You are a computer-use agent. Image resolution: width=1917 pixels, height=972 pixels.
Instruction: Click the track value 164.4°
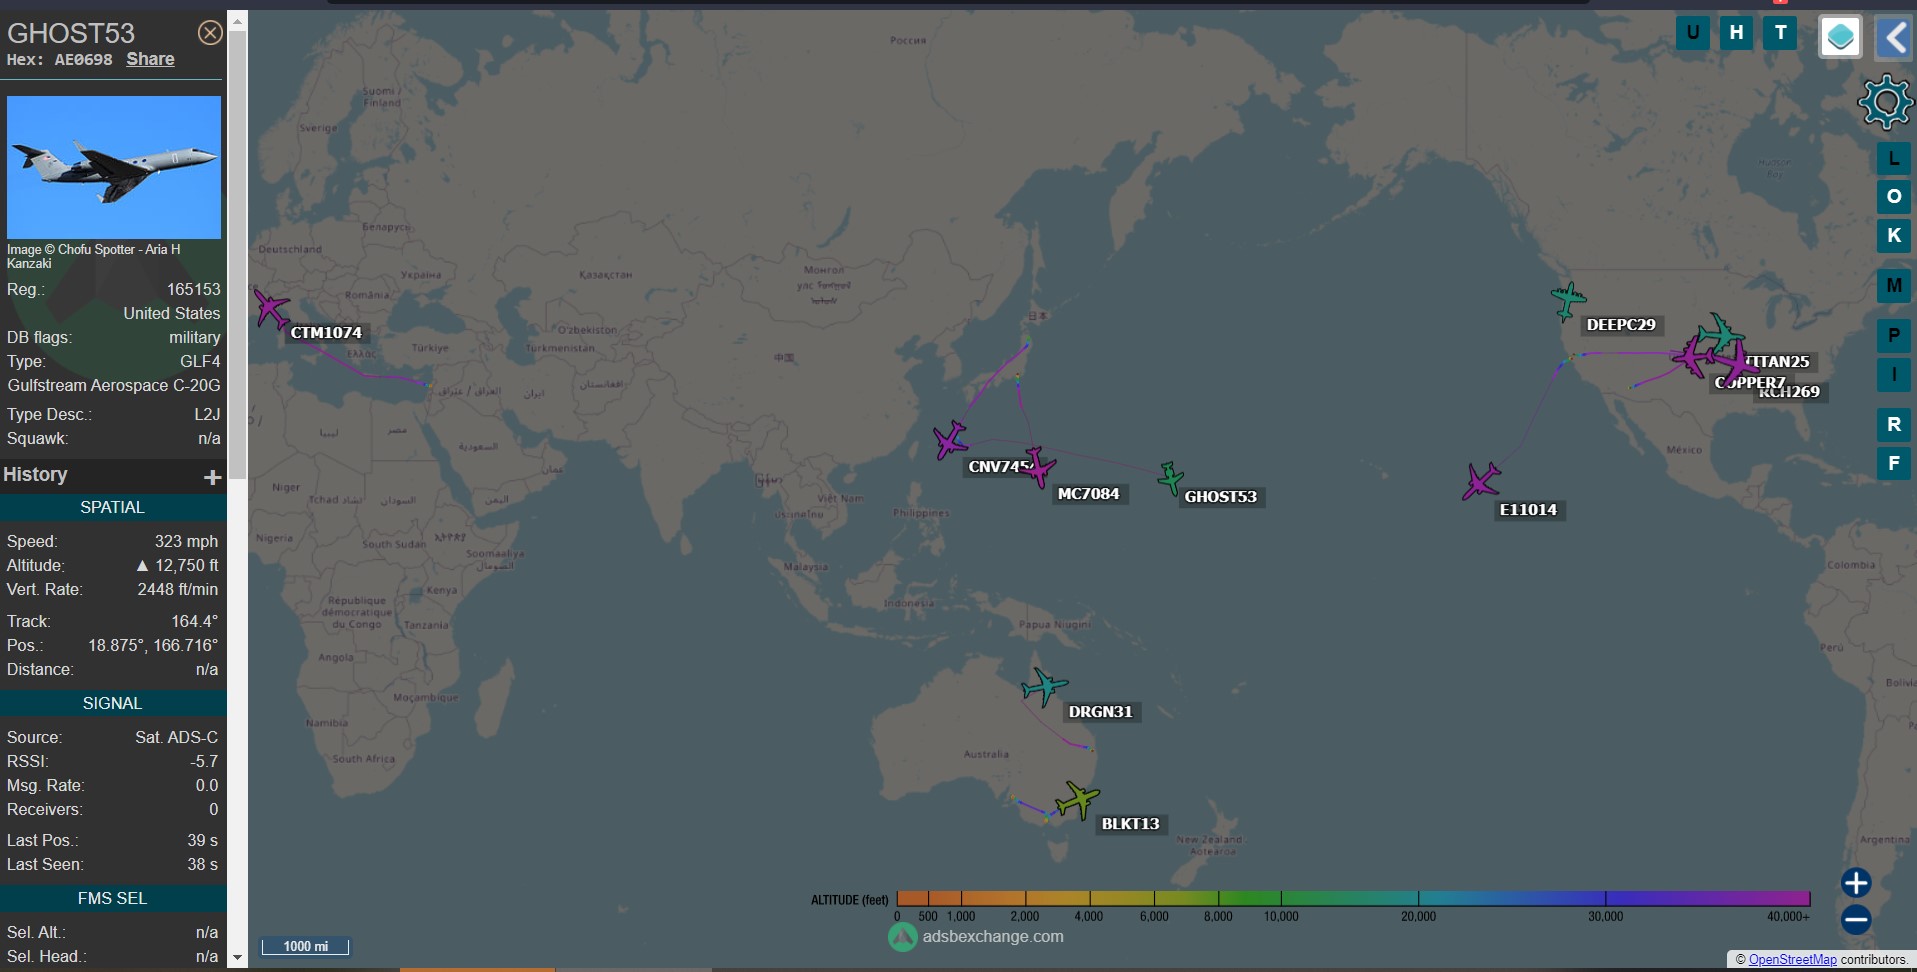(x=195, y=621)
